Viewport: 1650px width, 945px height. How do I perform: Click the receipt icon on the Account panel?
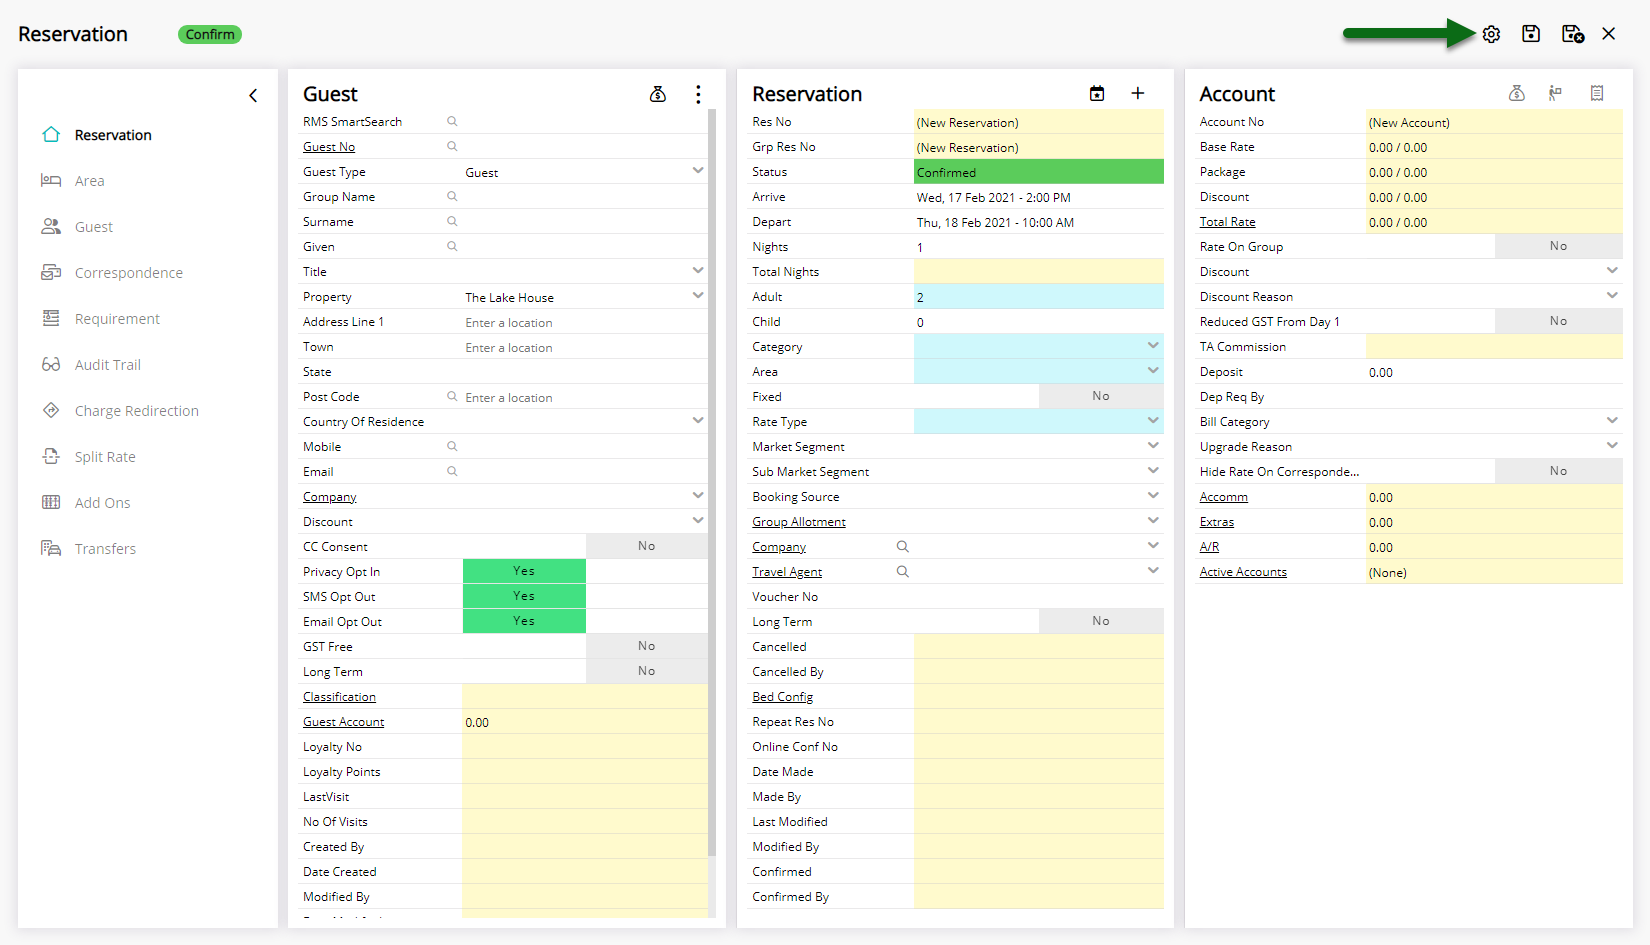(1596, 93)
